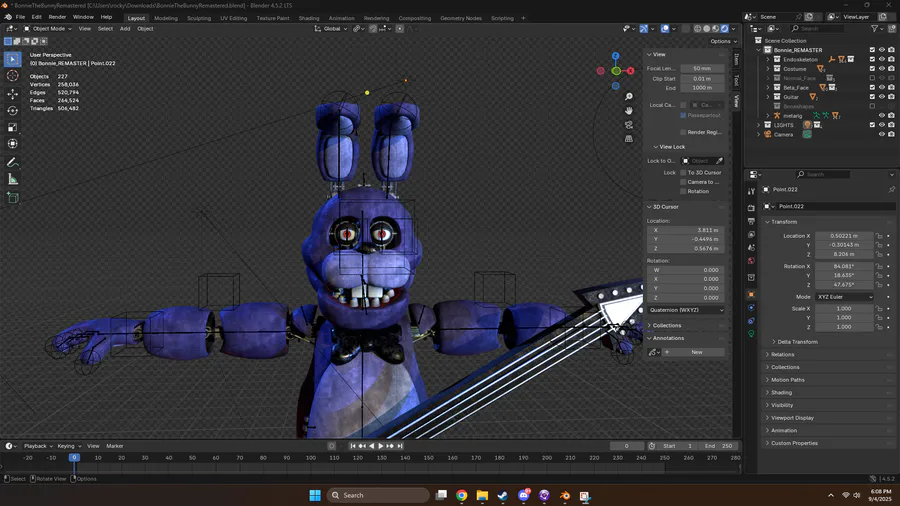Viewport: 900px width, 506px height.
Task: Open the Item sidebar tab
Action: pyautogui.click(x=736, y=59)
